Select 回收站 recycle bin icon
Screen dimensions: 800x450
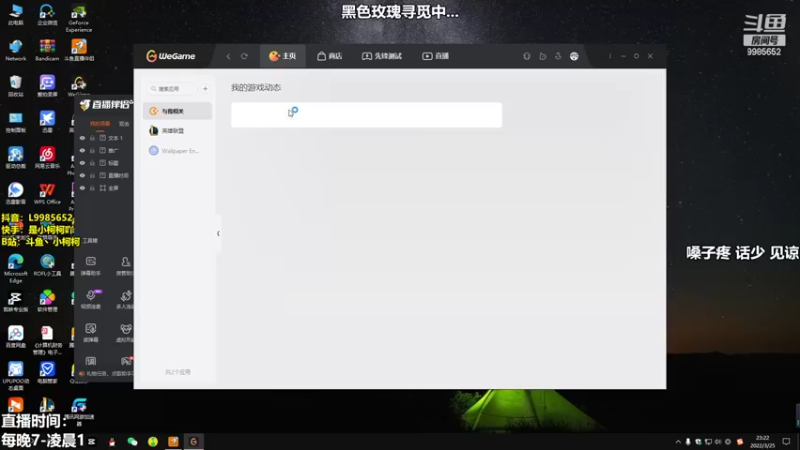(15, 86)
